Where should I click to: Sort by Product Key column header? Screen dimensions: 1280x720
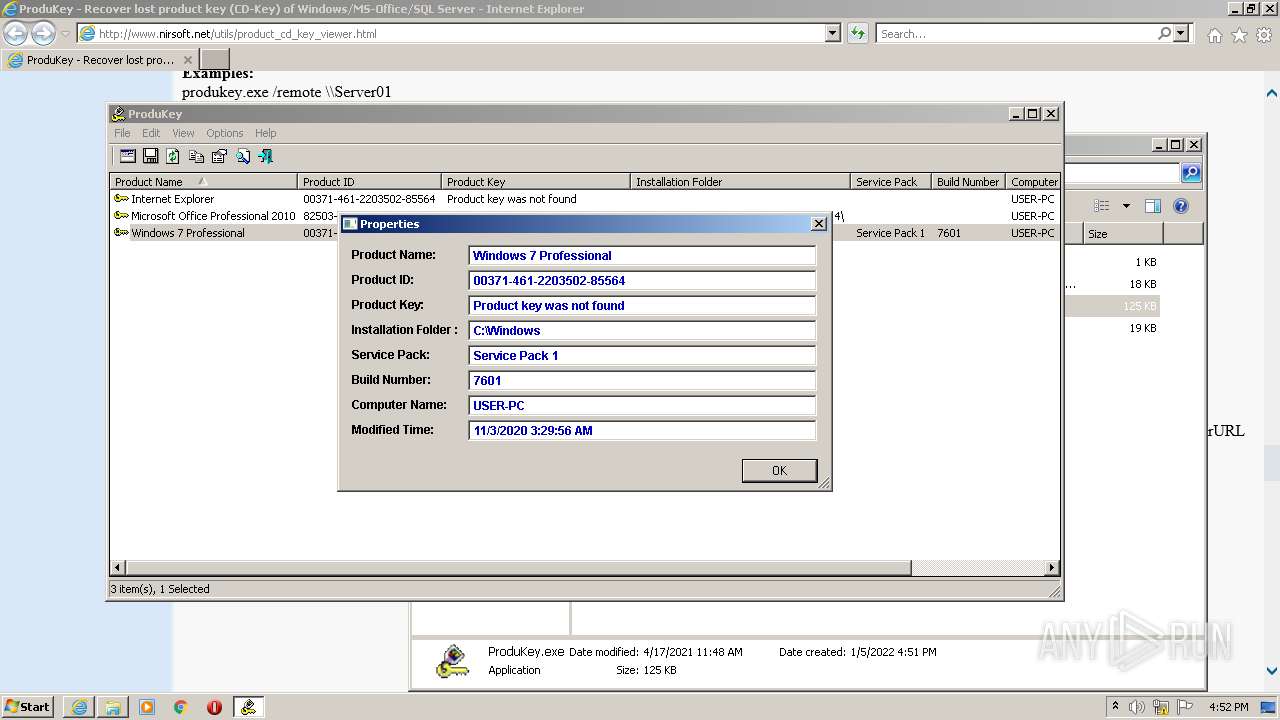click(536, 181)
